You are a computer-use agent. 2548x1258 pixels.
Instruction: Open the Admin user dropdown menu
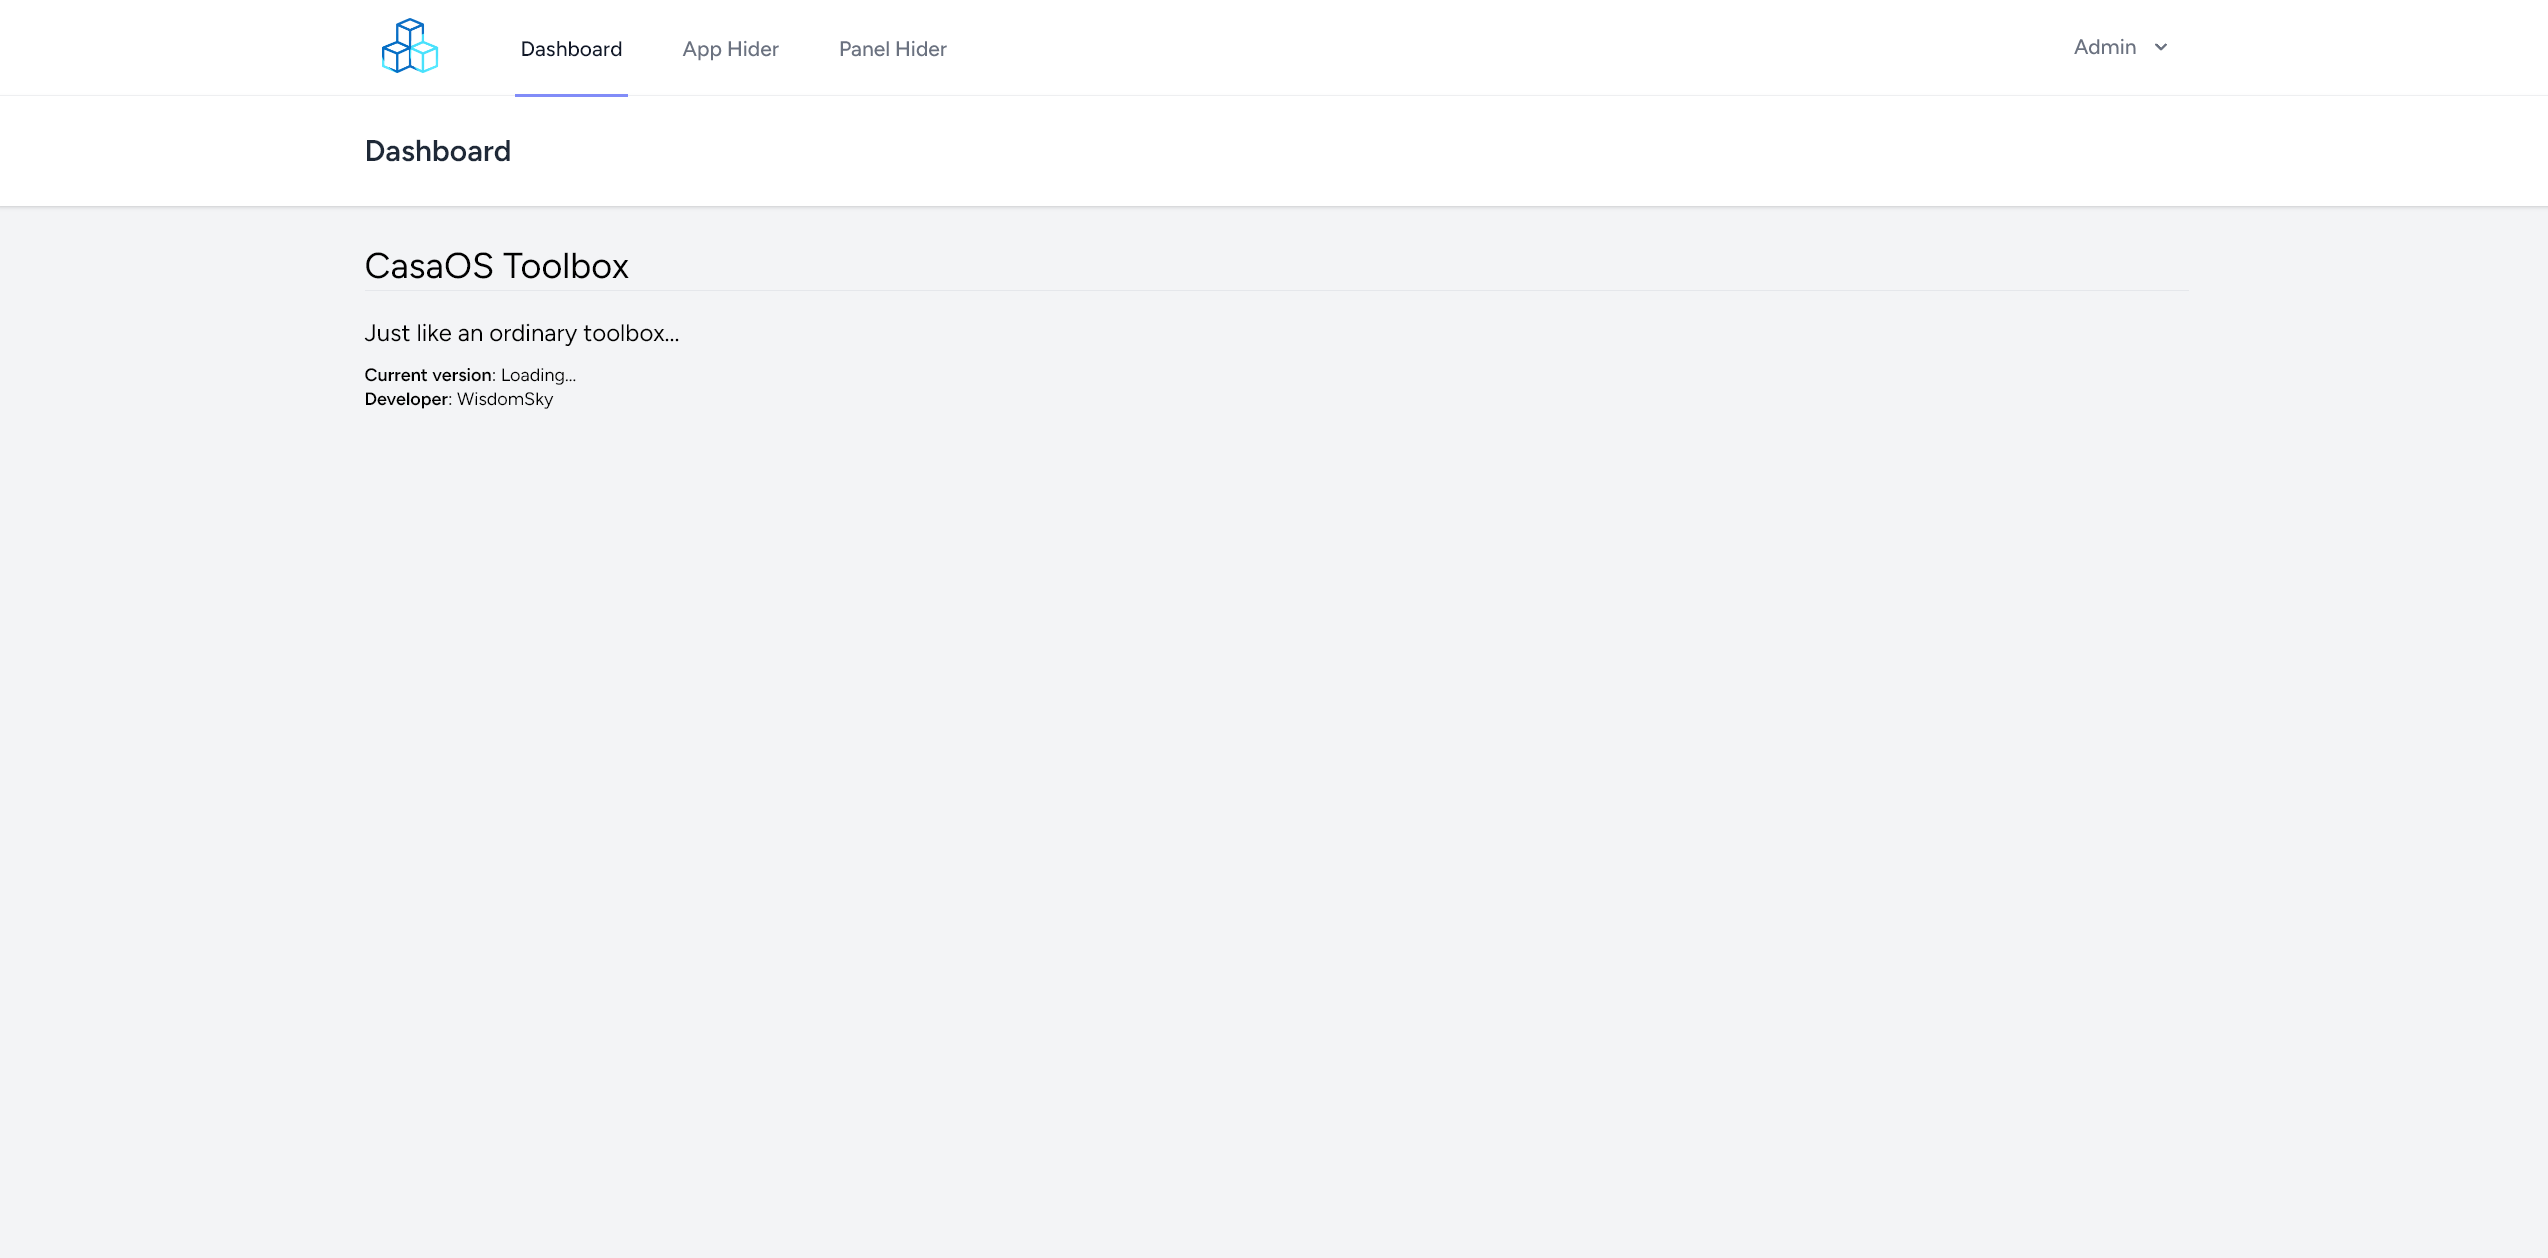2119,47
